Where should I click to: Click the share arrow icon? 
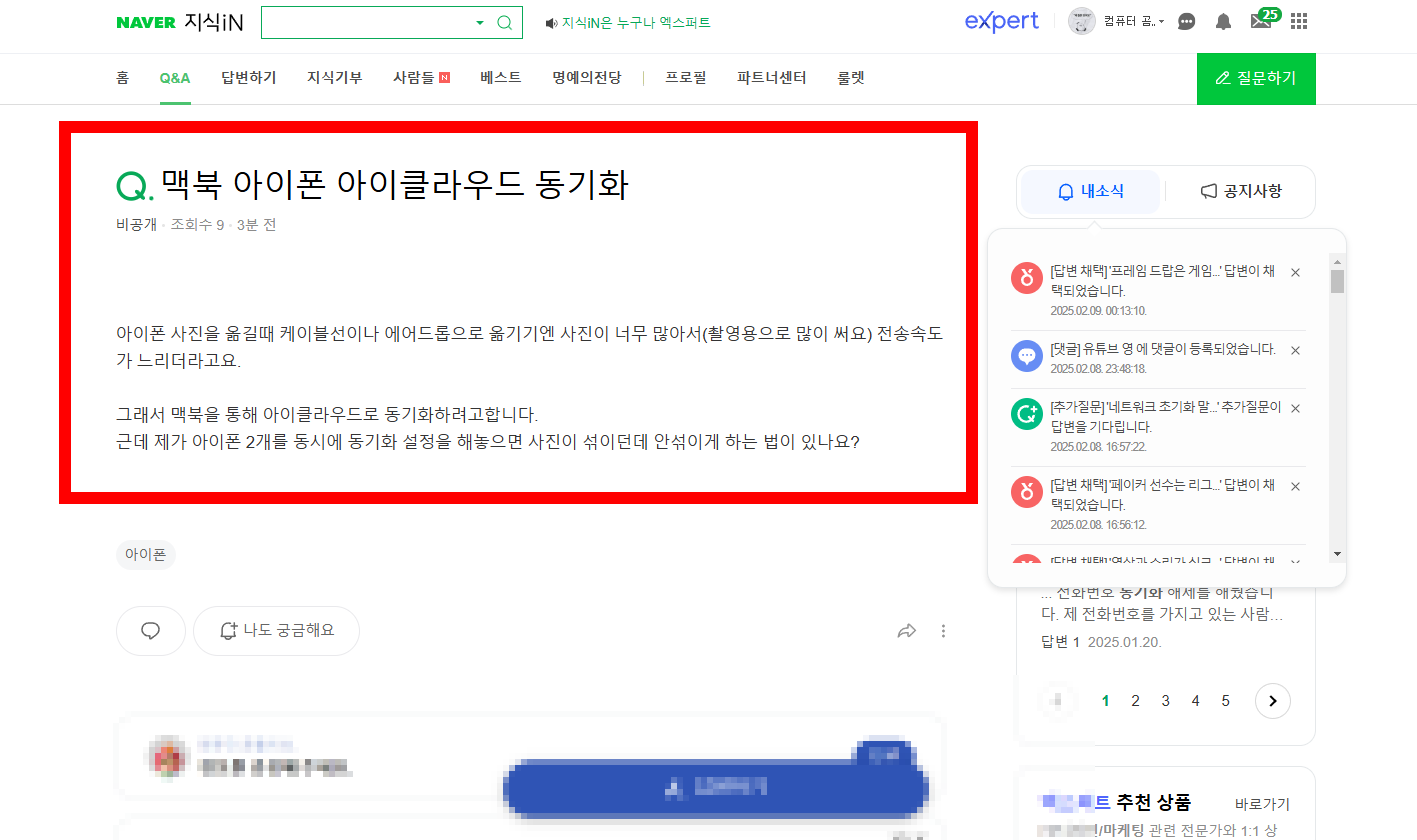click(907, 631)
